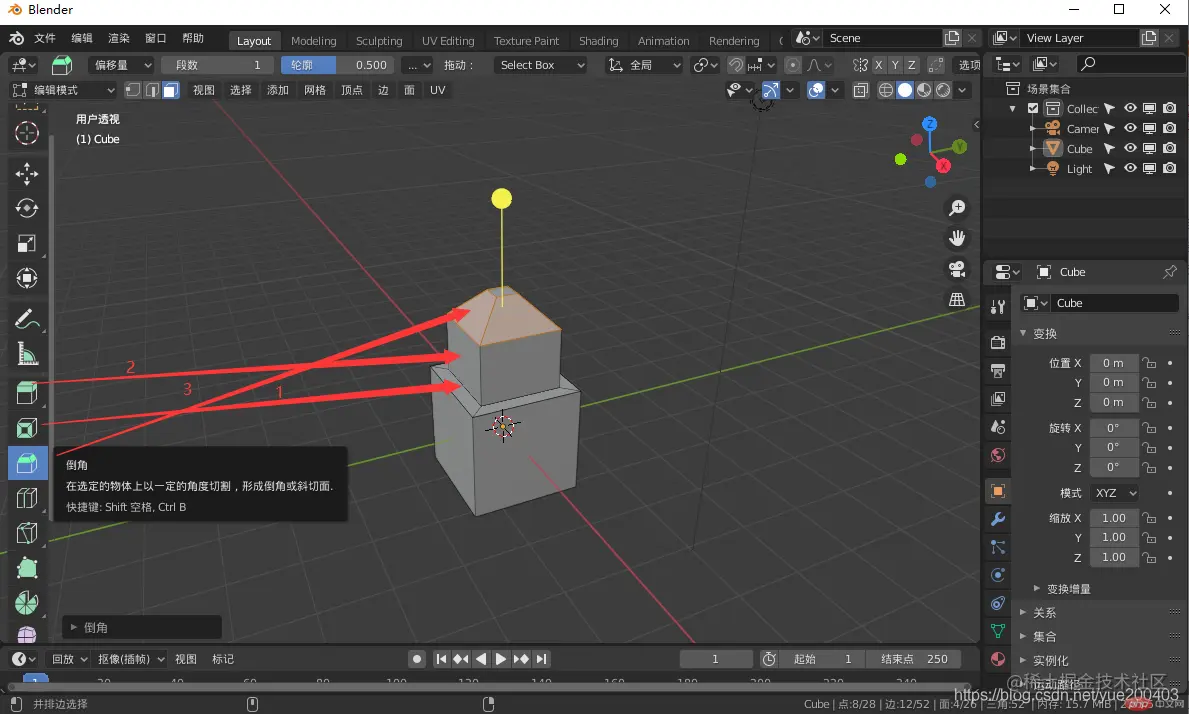The image size is (1189, 714).
Task: Open the Select Box drag dropdown
Action: click(x=541, y=65)
